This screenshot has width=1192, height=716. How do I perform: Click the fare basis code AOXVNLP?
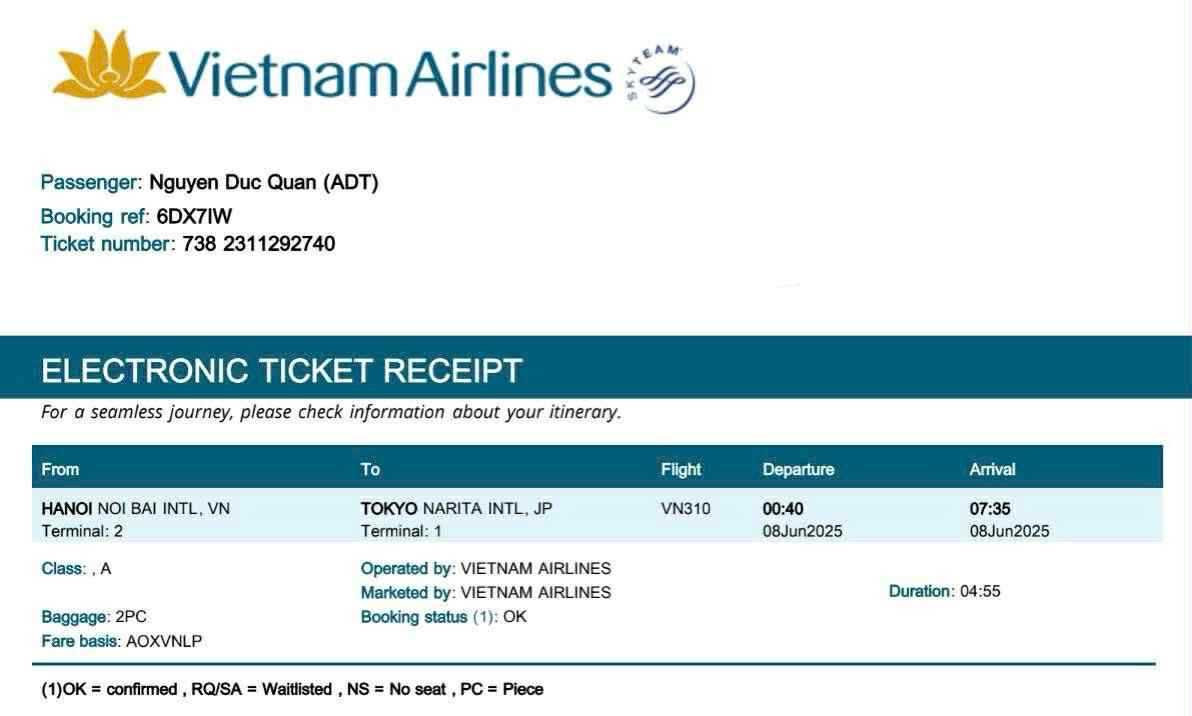click(x=164, y=641)
